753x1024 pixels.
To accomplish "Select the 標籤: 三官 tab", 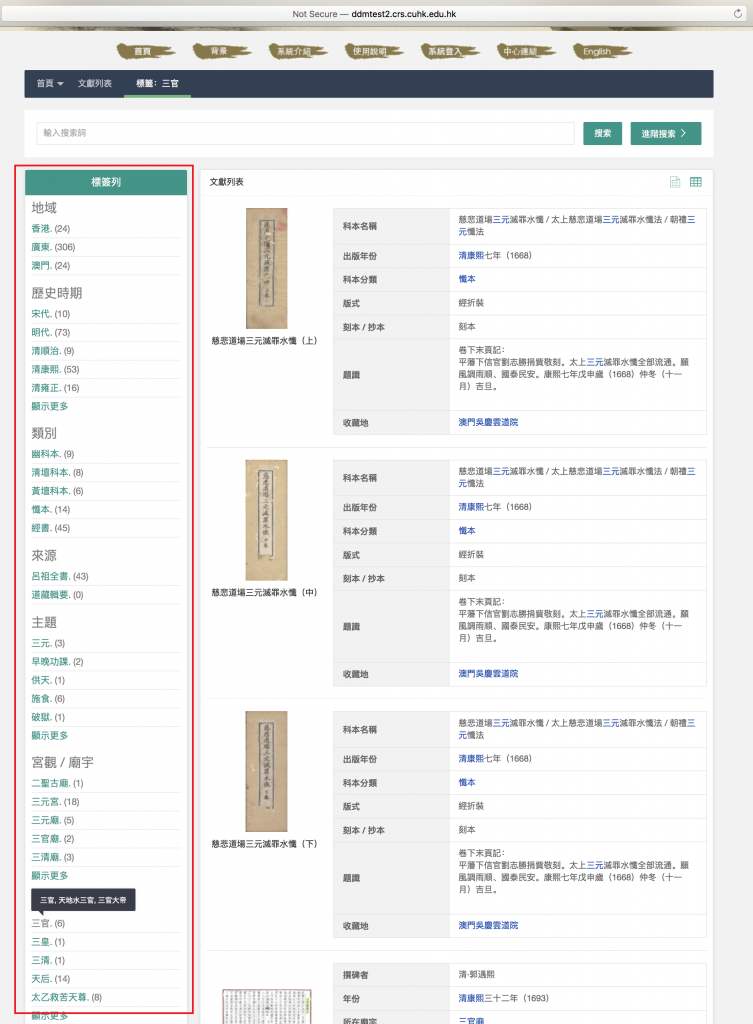I will click(157, 83).
